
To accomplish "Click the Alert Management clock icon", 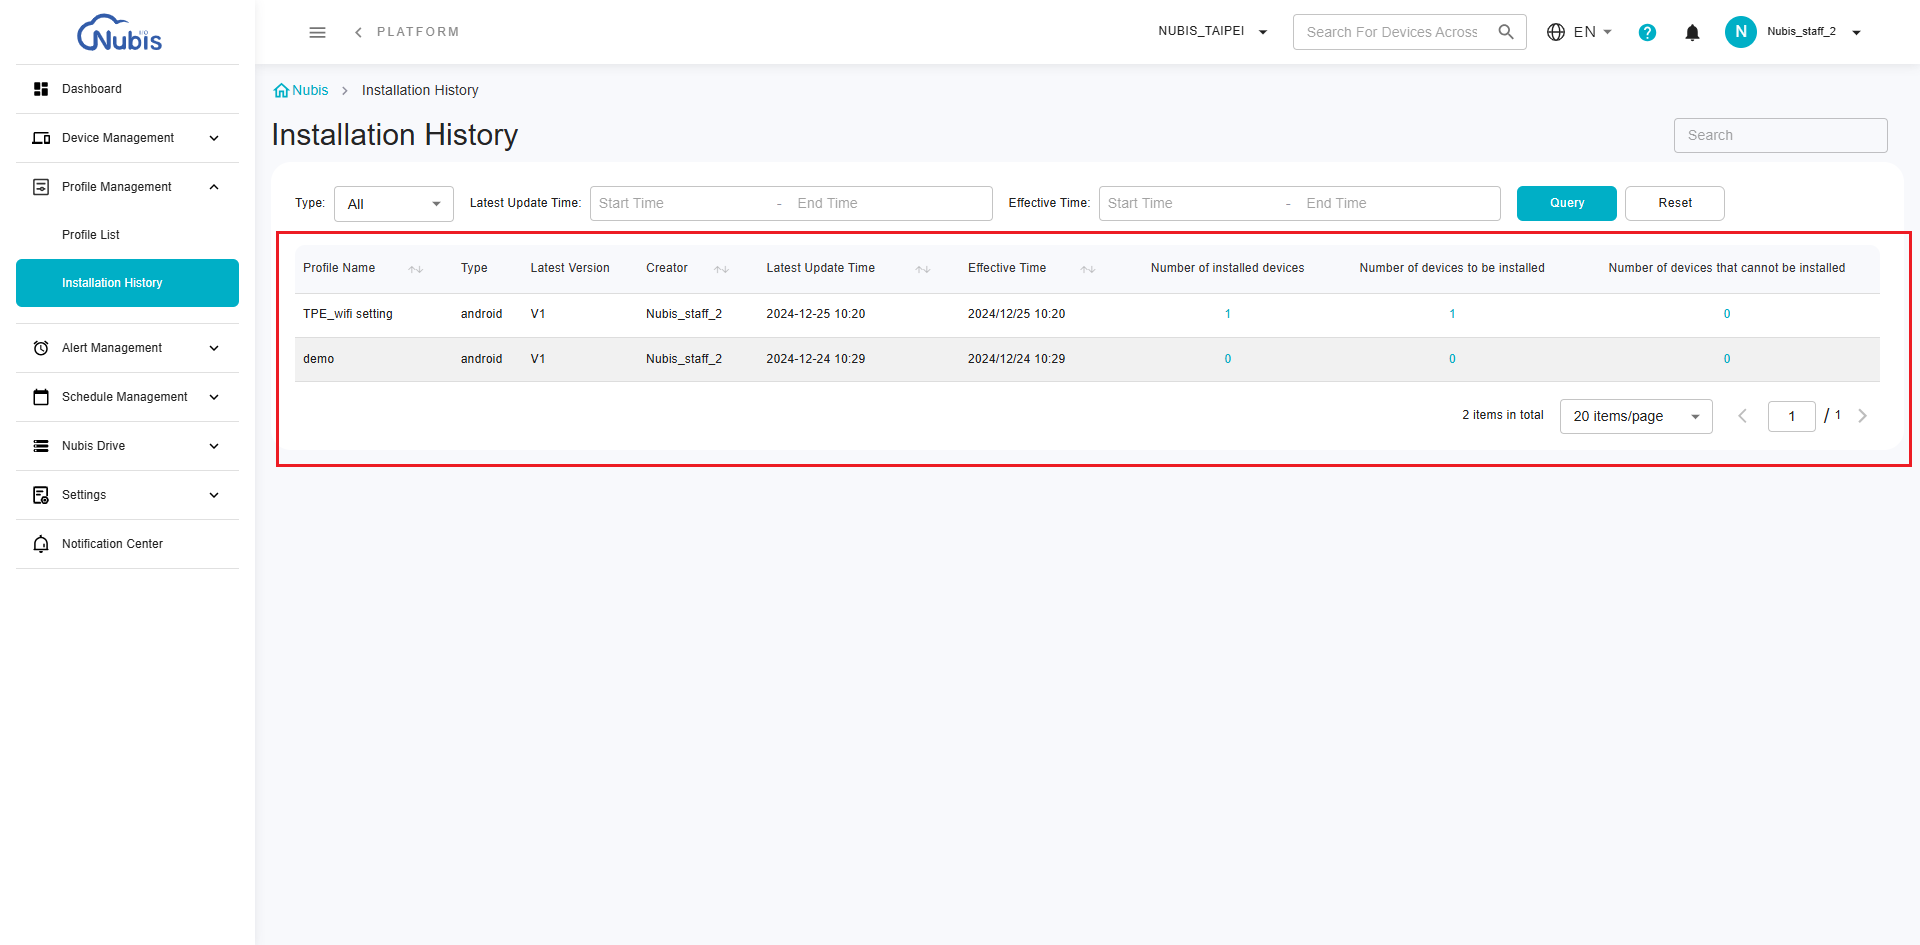I will click(41, 348).
